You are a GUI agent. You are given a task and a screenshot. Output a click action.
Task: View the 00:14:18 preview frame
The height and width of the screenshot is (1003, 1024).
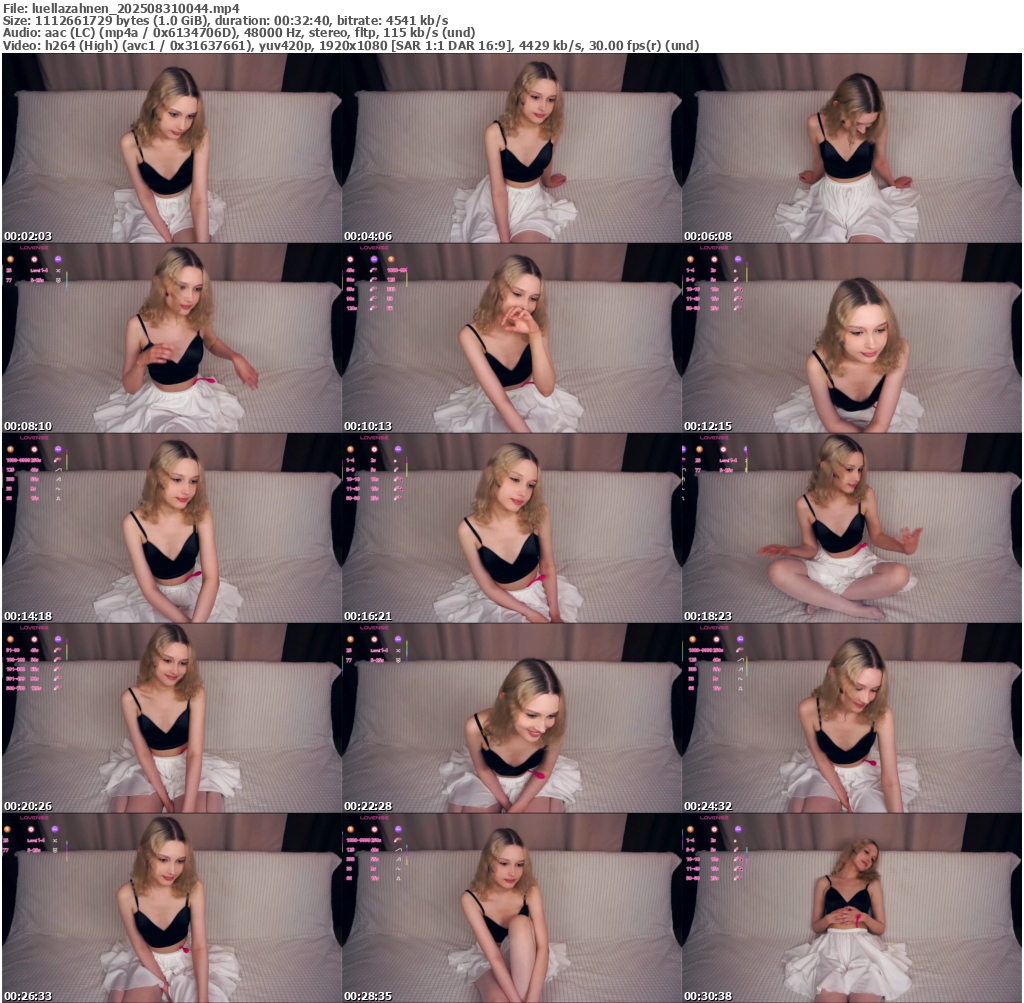172,528
